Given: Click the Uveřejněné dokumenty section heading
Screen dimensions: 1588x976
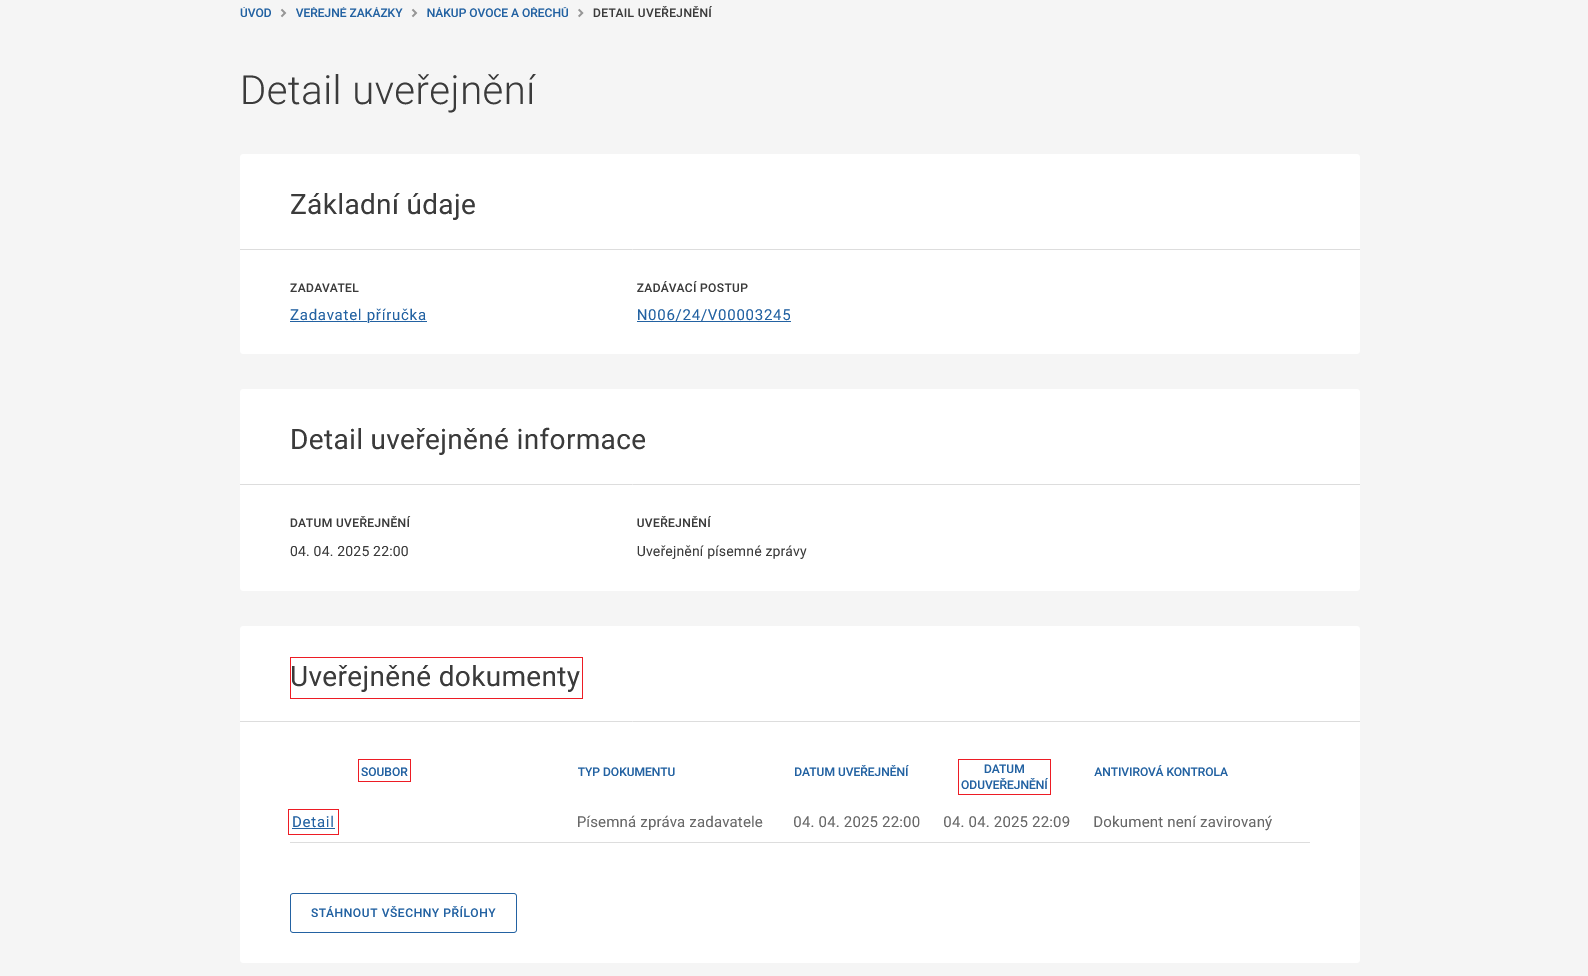Looking at the screenshot, I should 435,677.
